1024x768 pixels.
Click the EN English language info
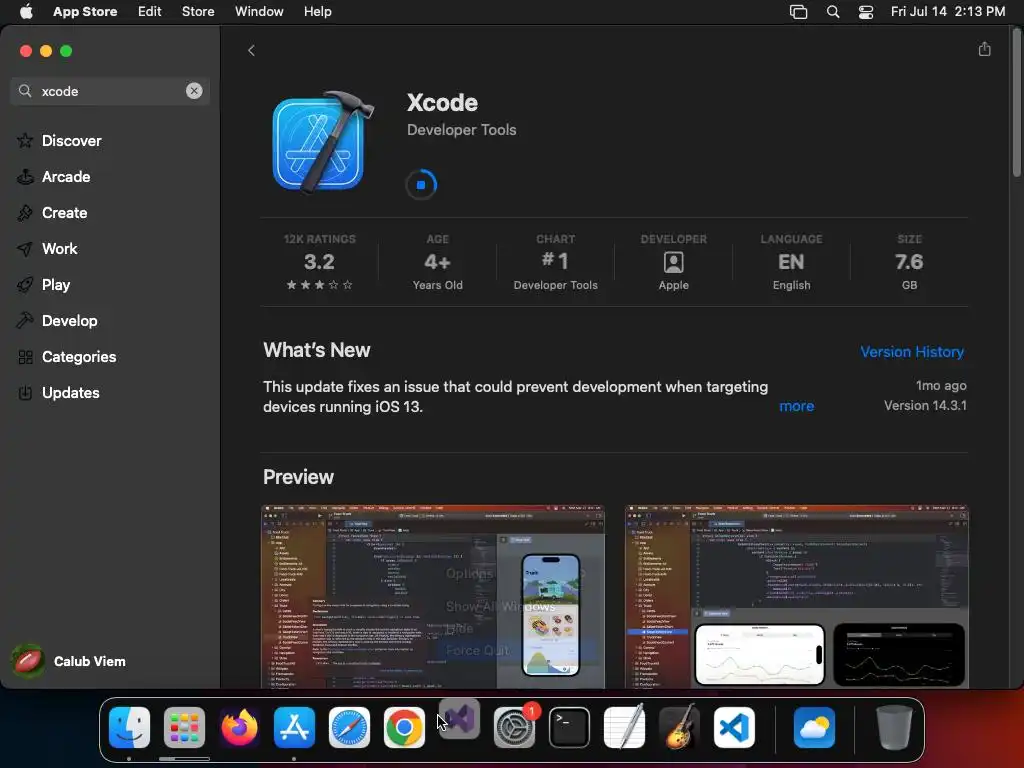[x=791, y=262]
